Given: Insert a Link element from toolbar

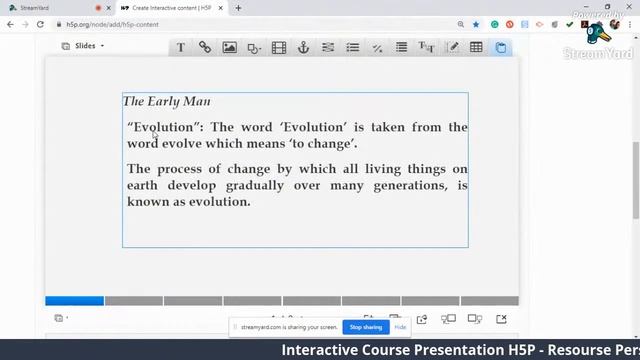Looking at the screenshot, I should pyautogui.click(x=205, y=47).
